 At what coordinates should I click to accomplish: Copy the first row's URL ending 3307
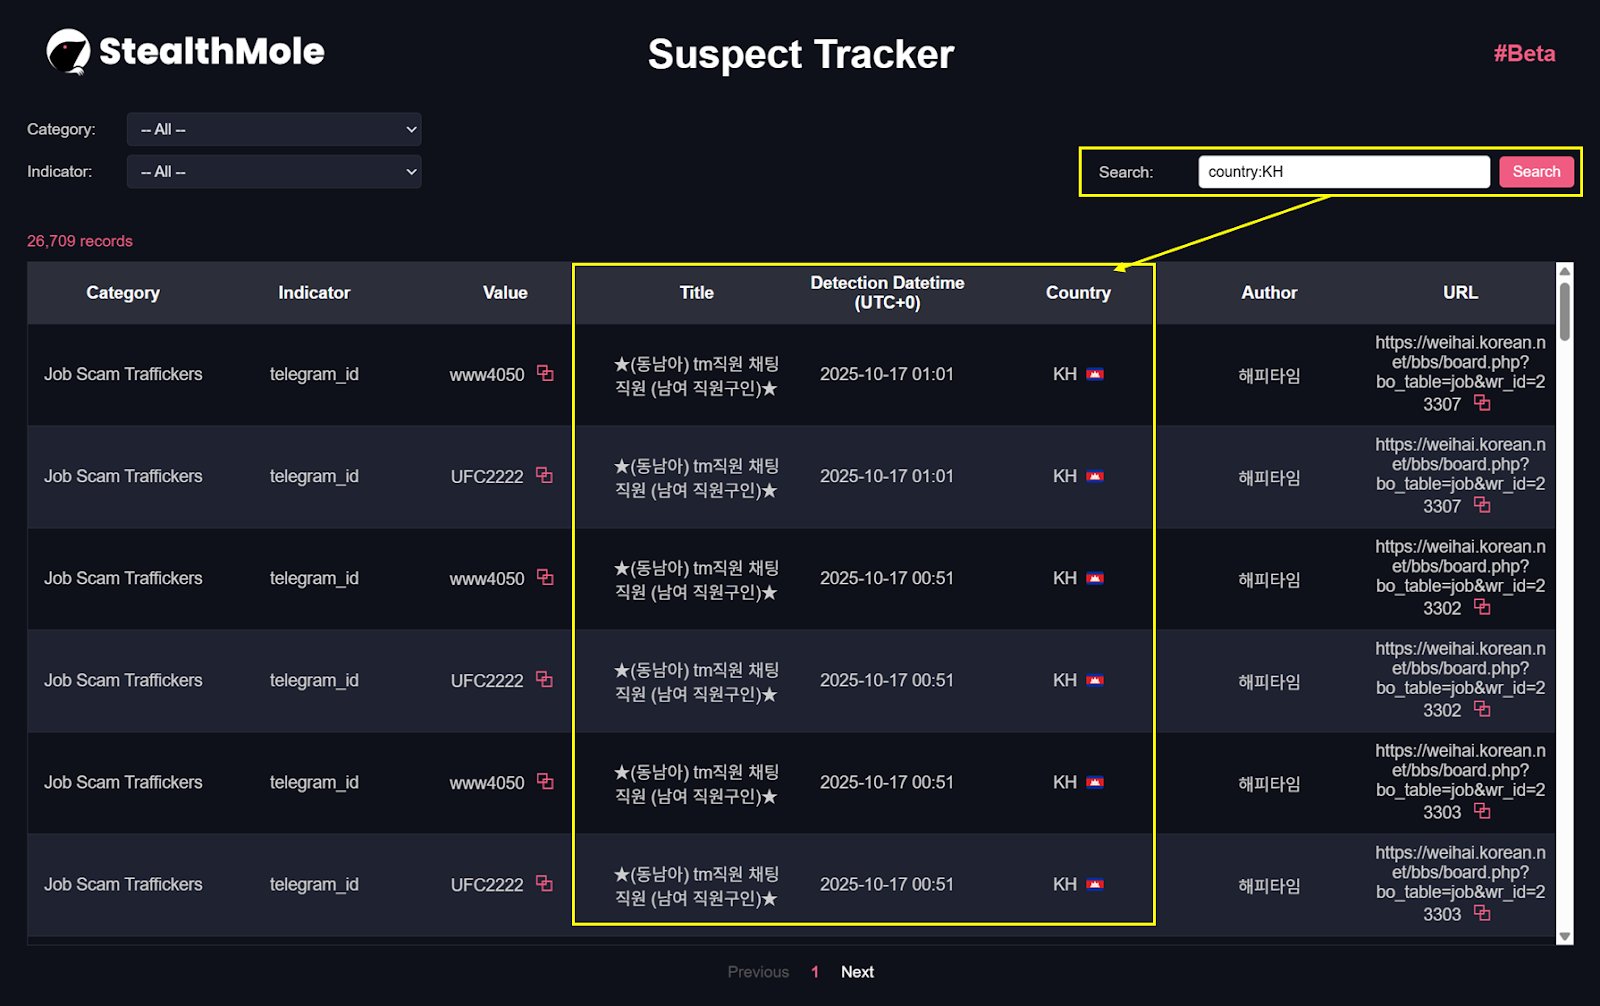pos(1482,403)
